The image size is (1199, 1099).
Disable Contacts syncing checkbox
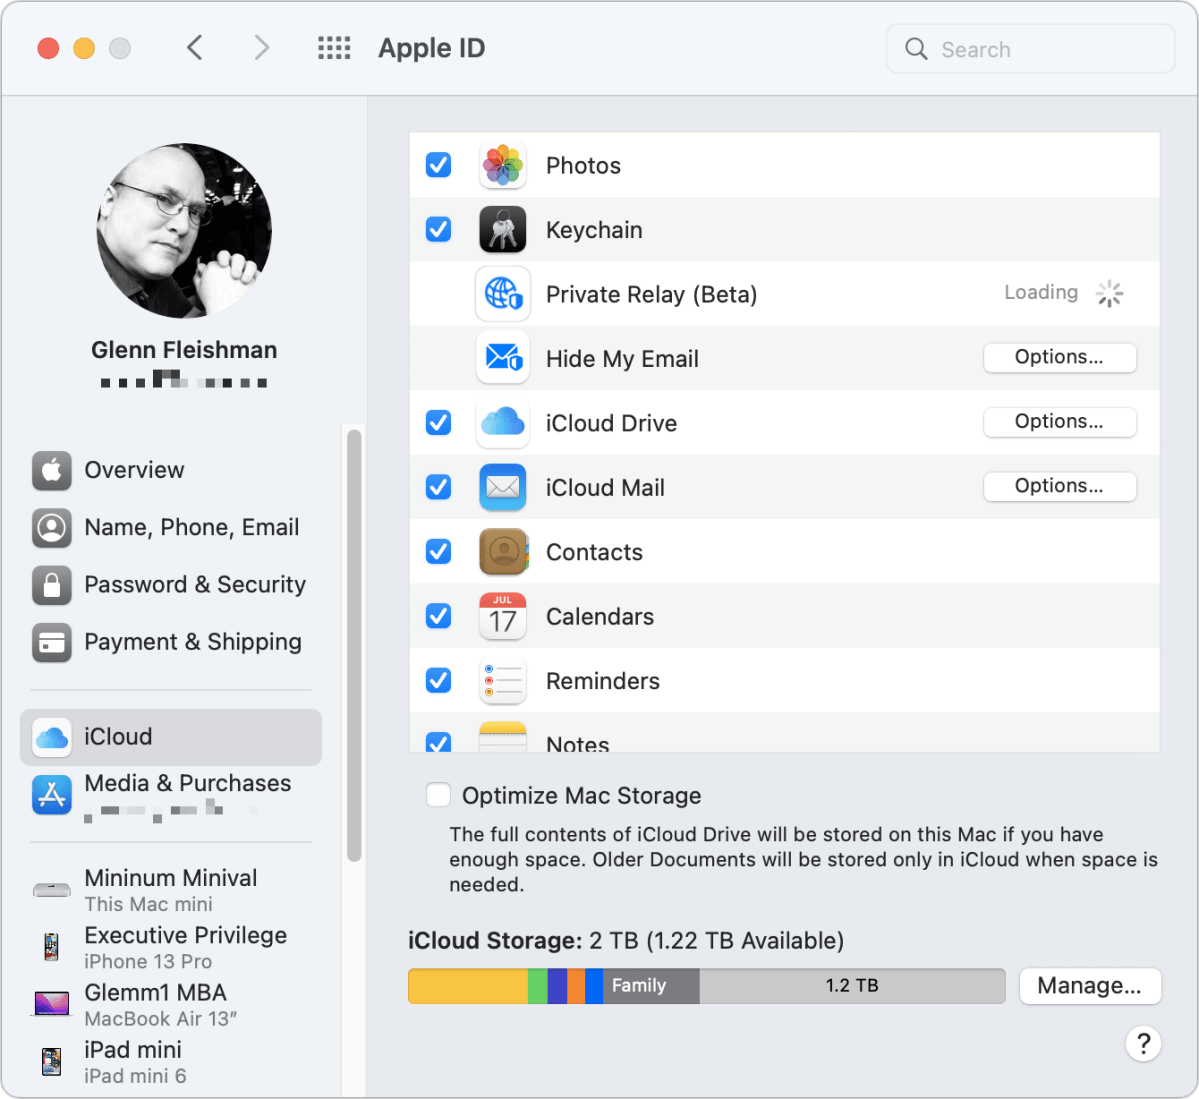[438, 551]
